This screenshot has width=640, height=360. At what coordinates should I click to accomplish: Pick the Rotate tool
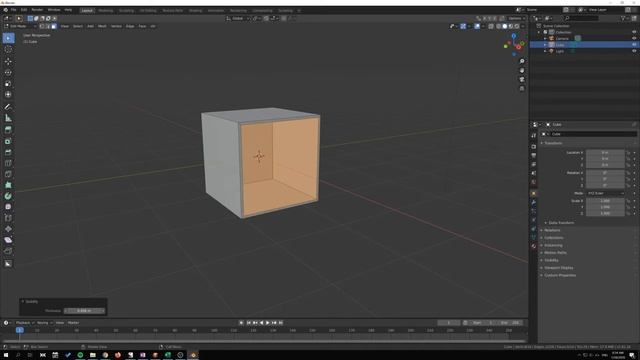[x=8, y=73]
